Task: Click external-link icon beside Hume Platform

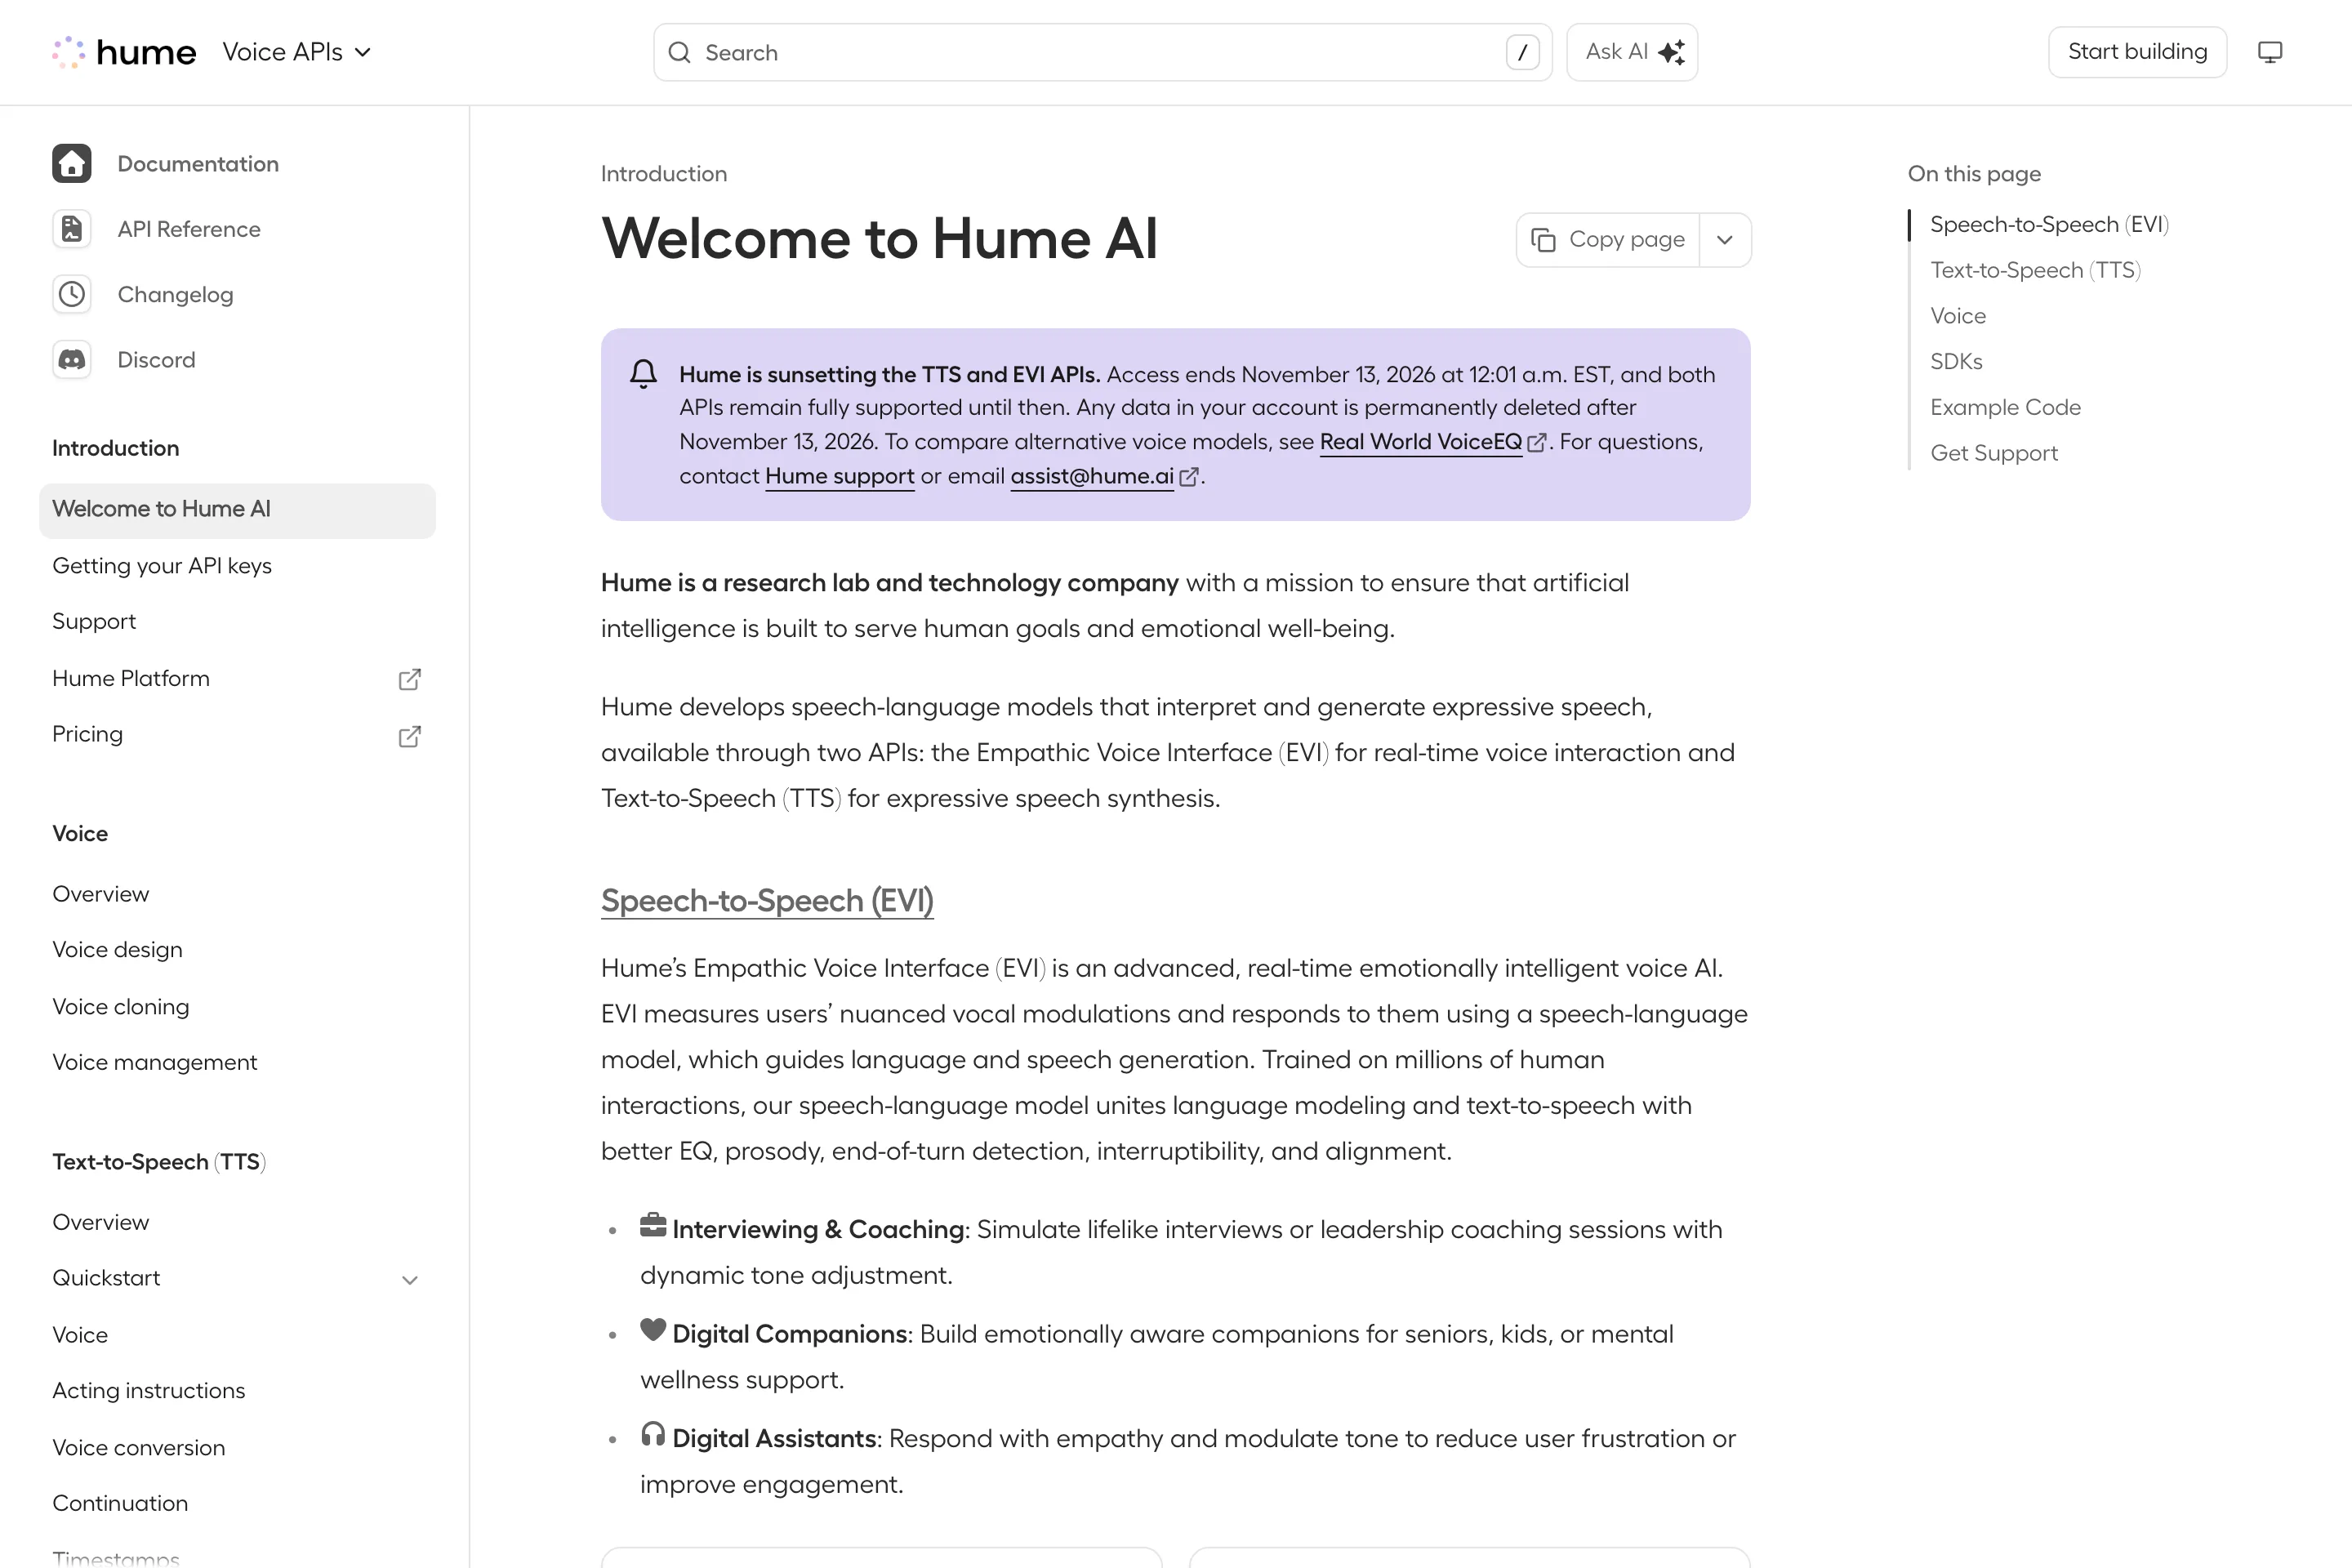Action: [x=410, y=680]
